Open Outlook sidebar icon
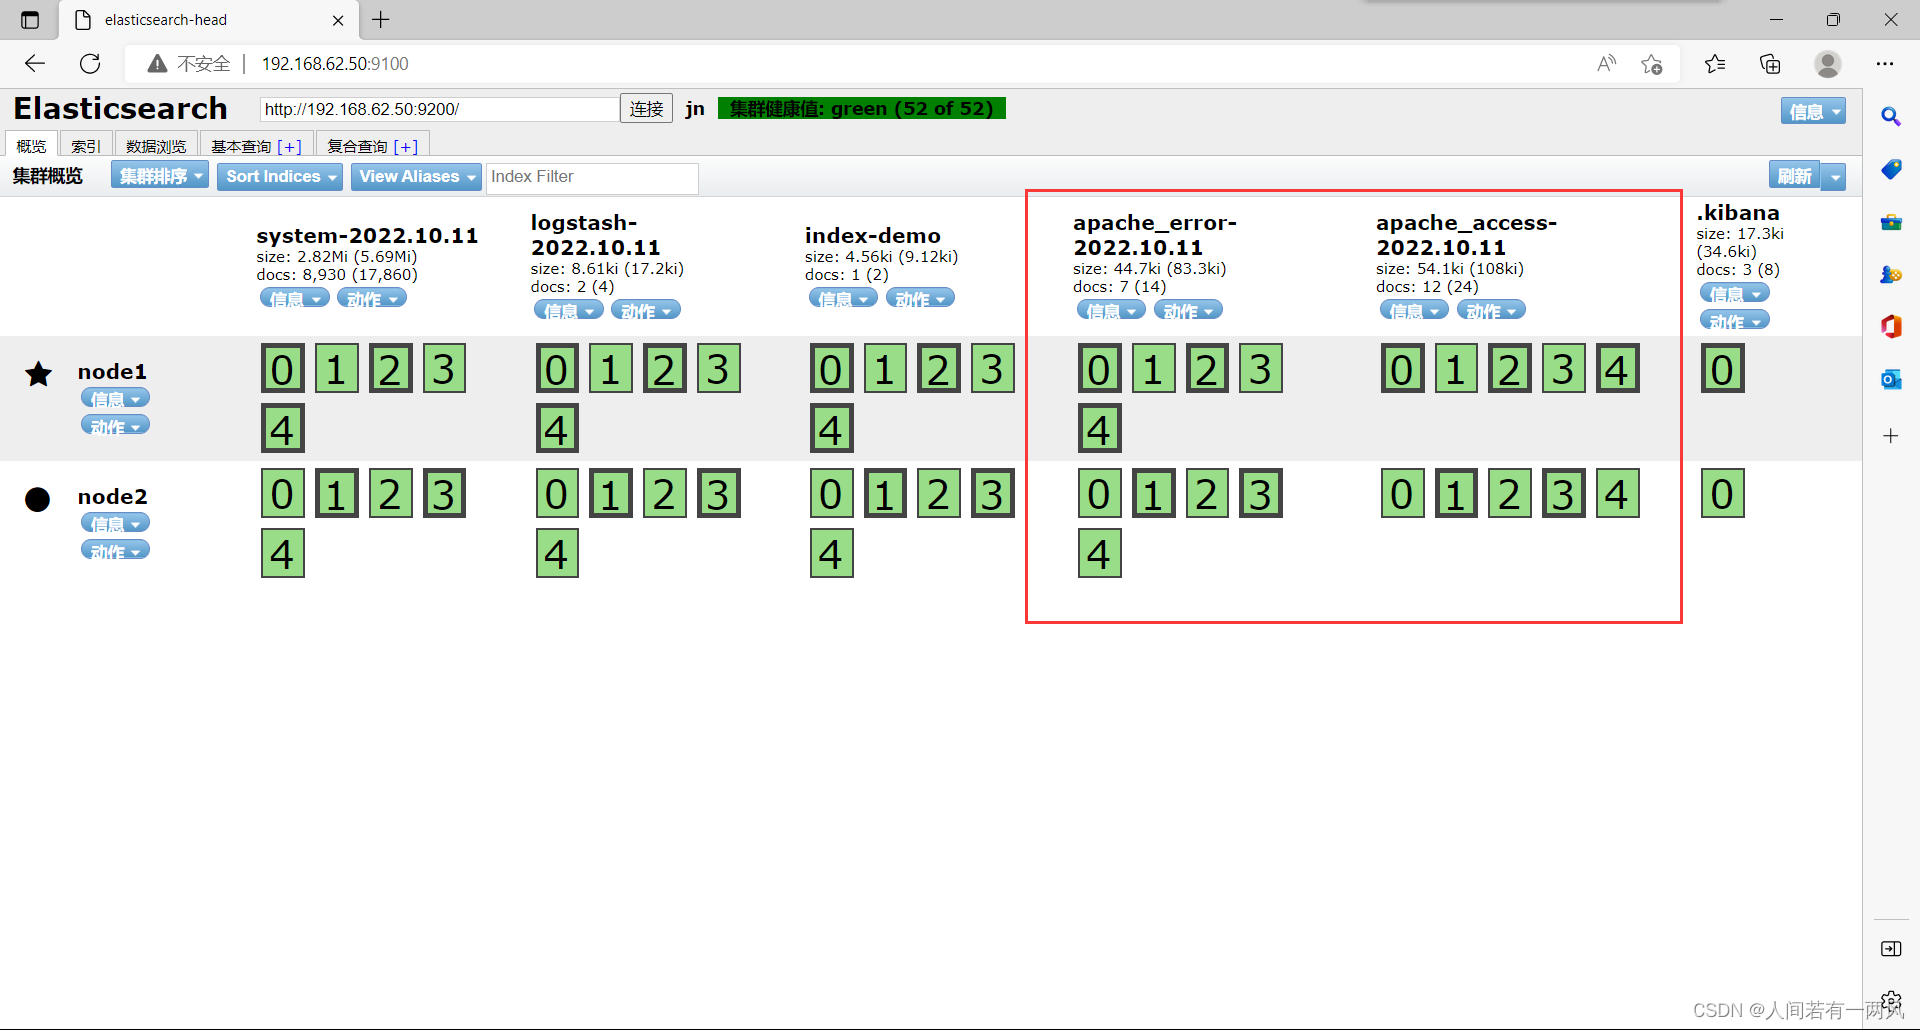1920x1030 pixels. [x=1891, y=379]
